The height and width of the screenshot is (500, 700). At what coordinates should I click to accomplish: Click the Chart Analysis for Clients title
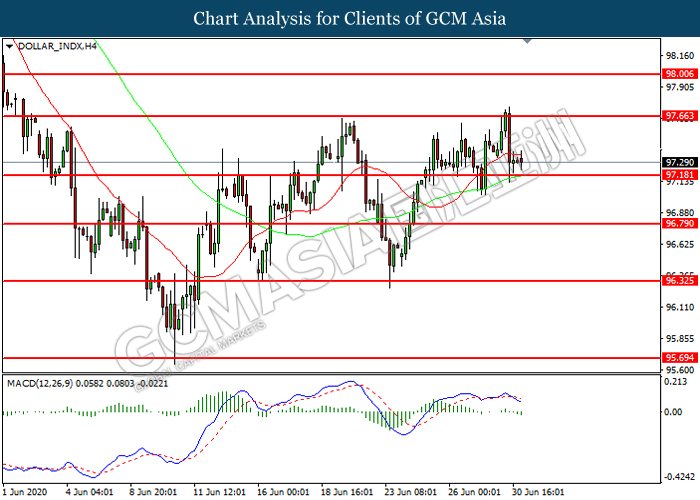tap(350, 19)
